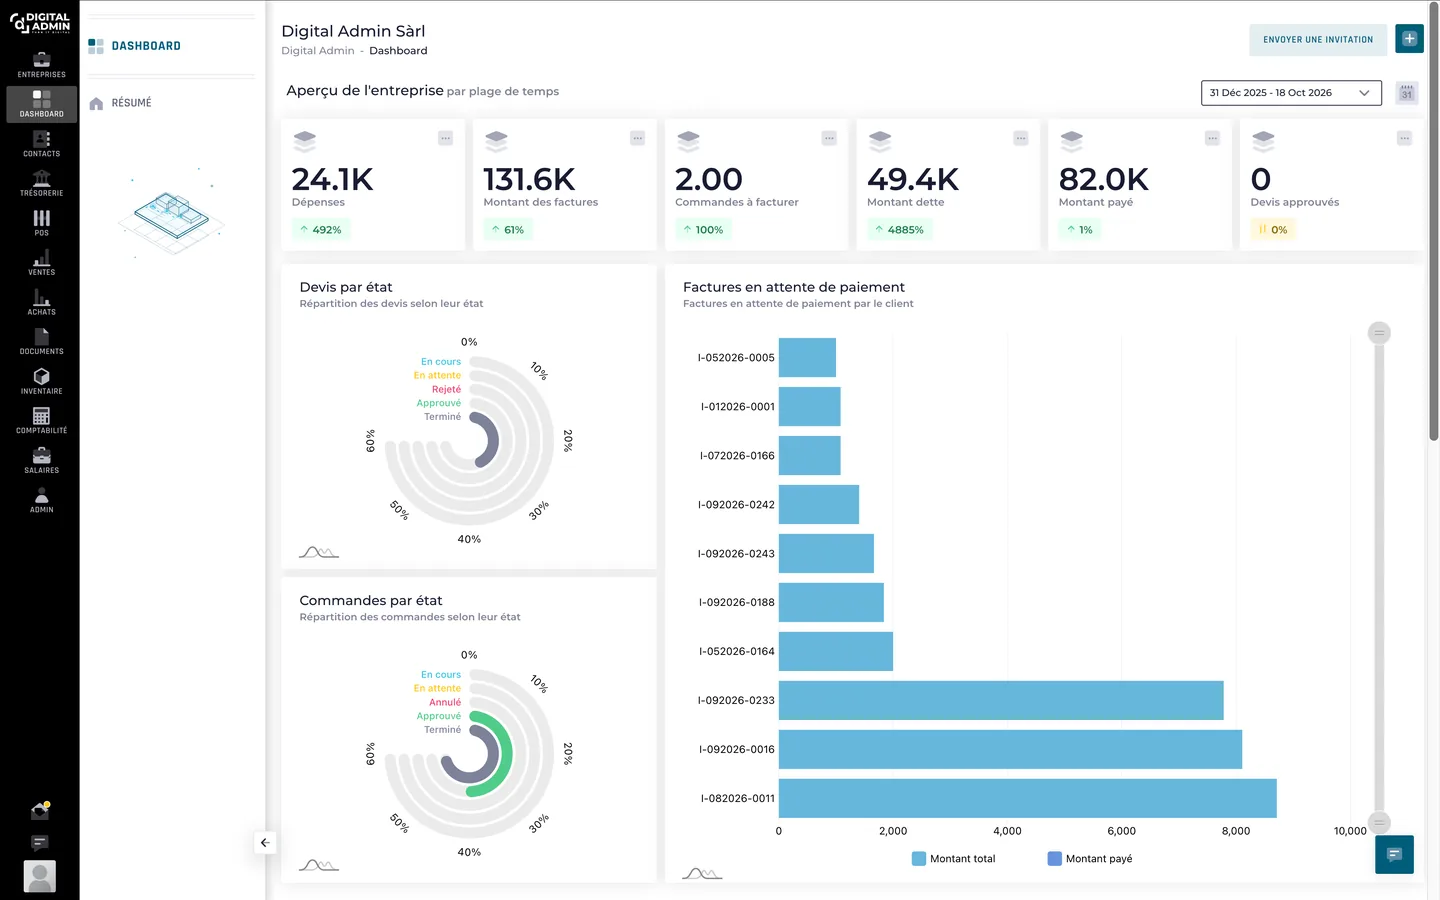Viewport: 1440px width, 900px height.
Task: Toggle Annulé legend in Commandes chart
Action: 445,703
